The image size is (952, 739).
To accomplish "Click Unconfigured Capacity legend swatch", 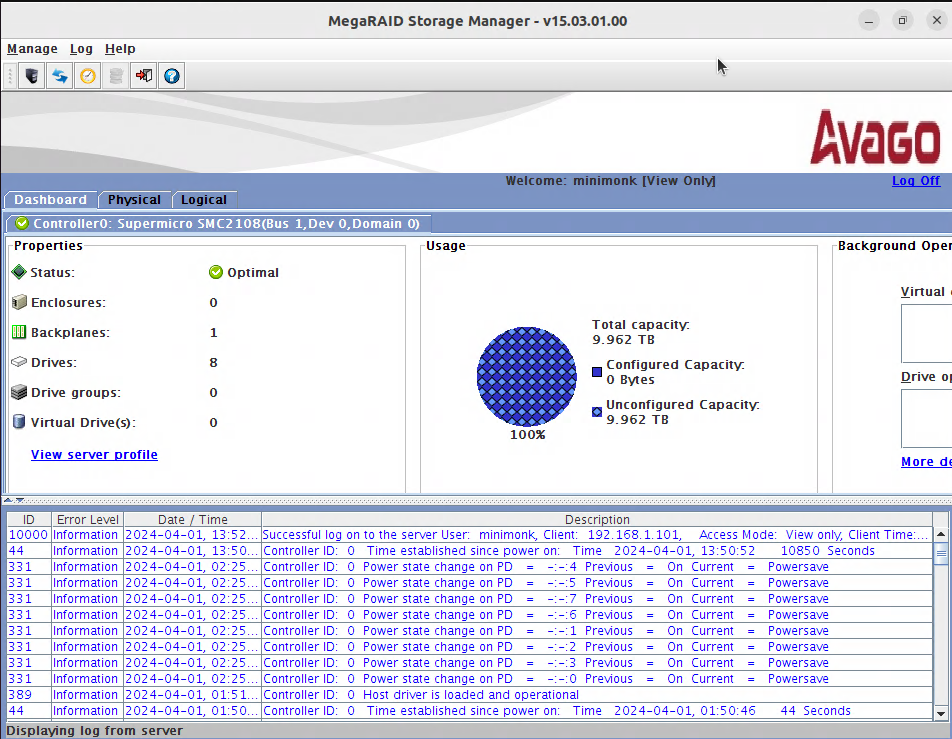I will point(597,412).
